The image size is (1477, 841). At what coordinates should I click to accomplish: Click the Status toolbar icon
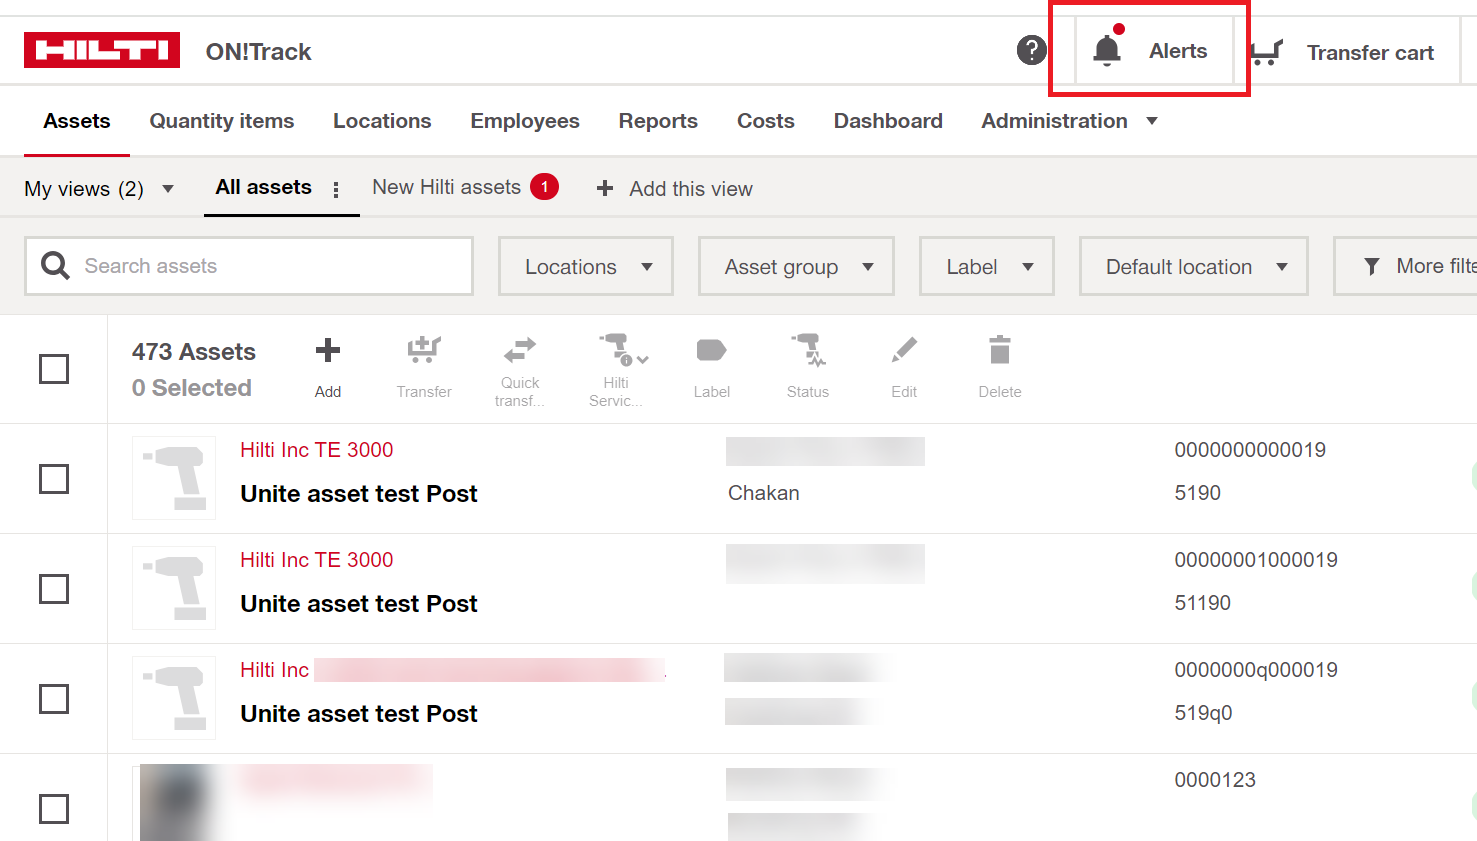(808, 350)
